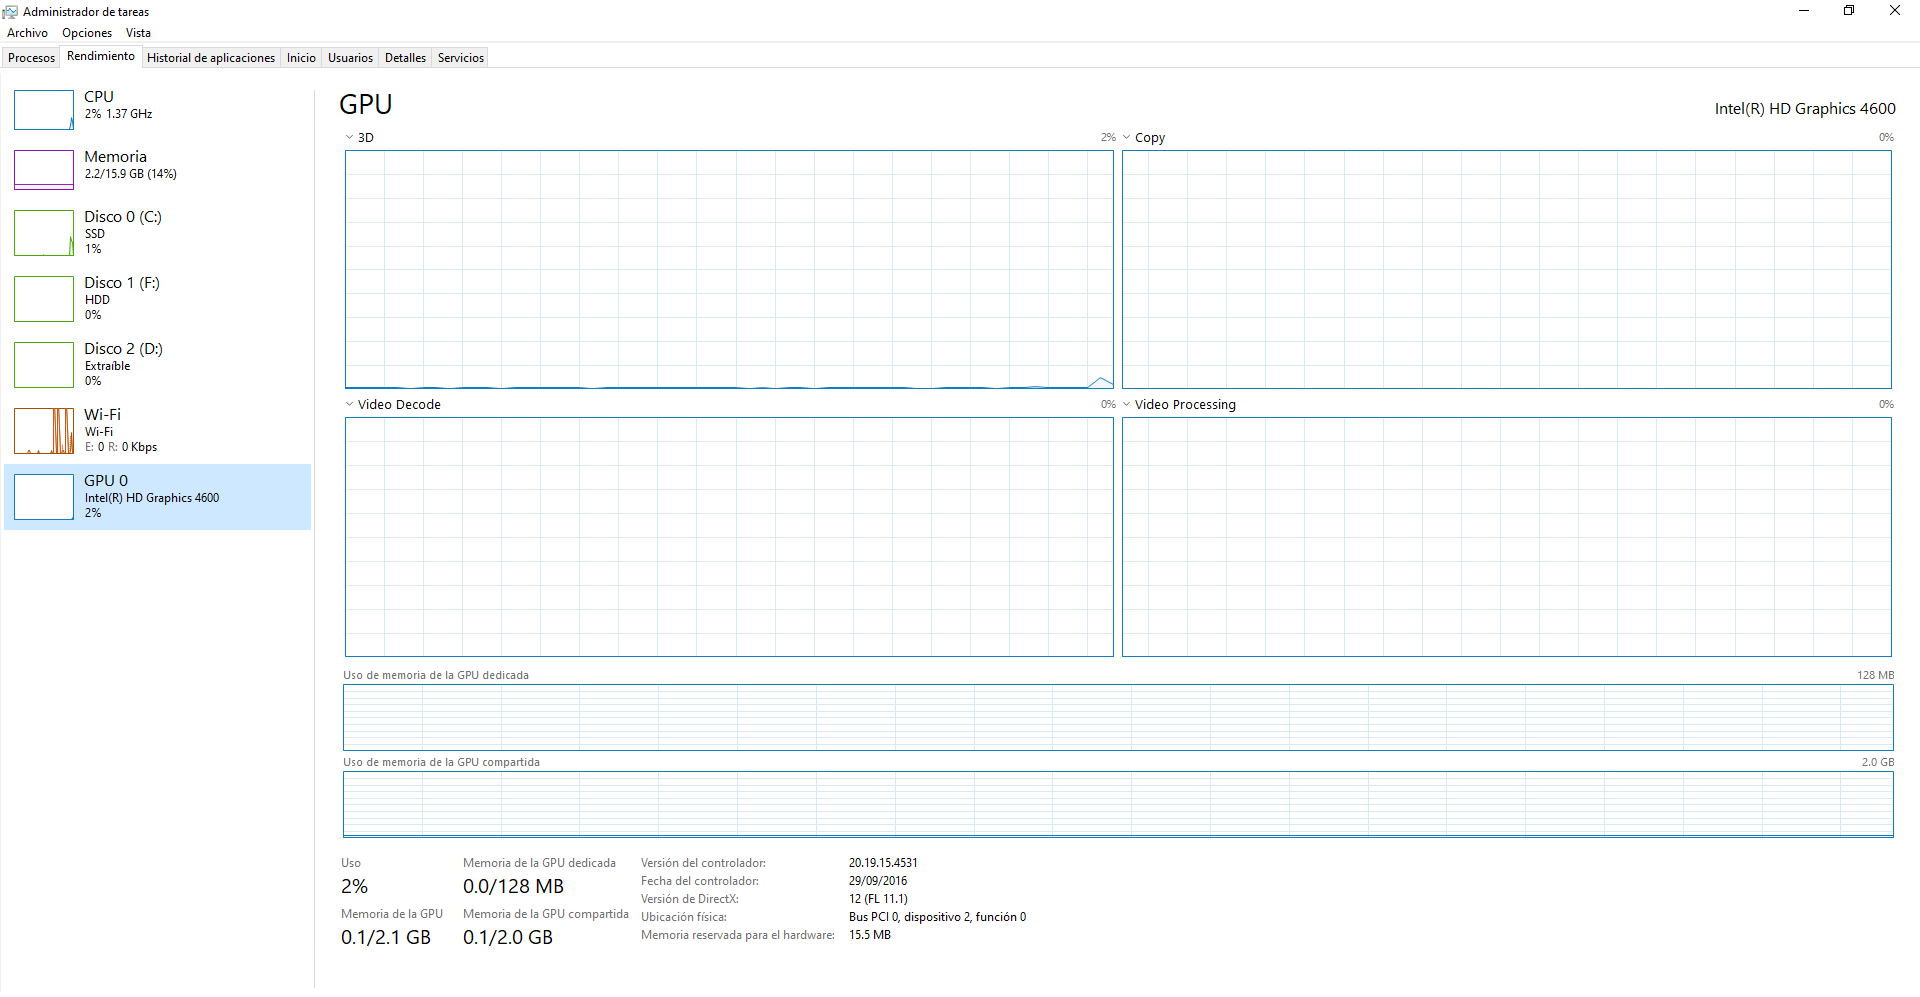This screenshot has width=1920, height=997.
Task: Click the Video Processing usage graph
Action: coord(1507,537)
